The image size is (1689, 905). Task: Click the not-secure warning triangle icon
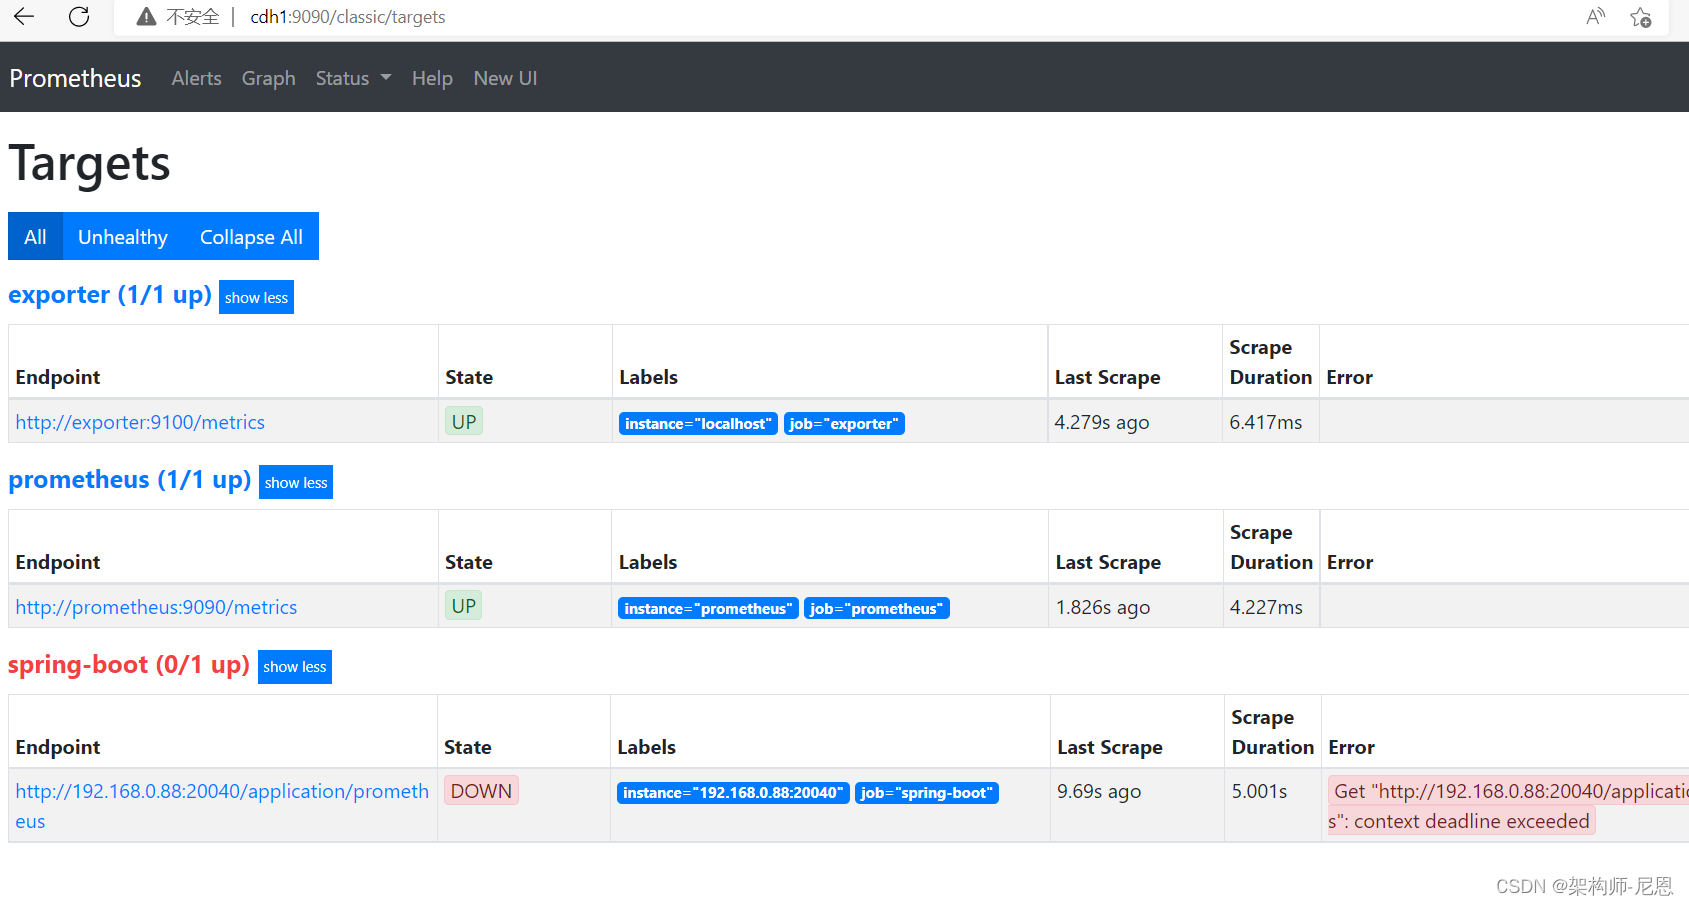(x=146, y=16)
